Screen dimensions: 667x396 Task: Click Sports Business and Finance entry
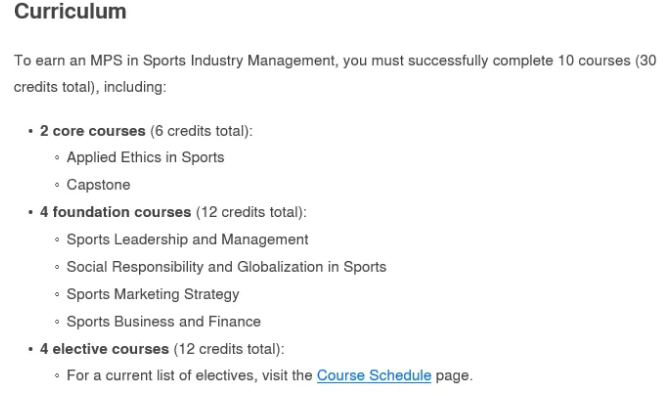coord(163,322)
